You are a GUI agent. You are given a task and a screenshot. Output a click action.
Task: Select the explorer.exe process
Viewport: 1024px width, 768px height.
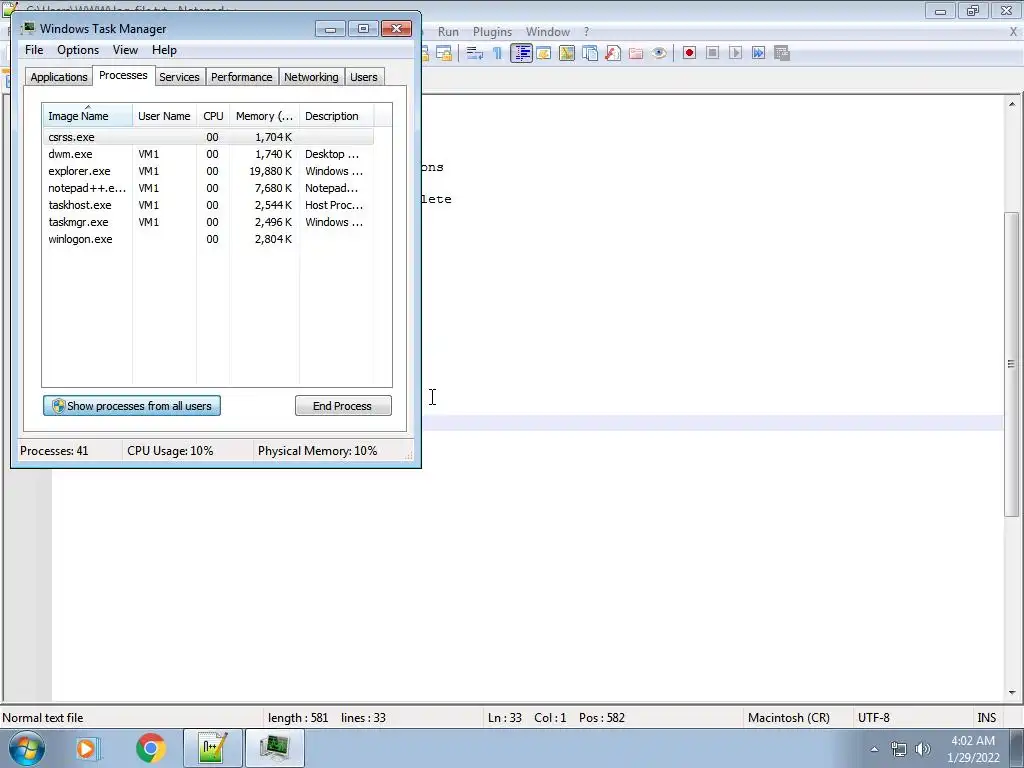[208, 171]
